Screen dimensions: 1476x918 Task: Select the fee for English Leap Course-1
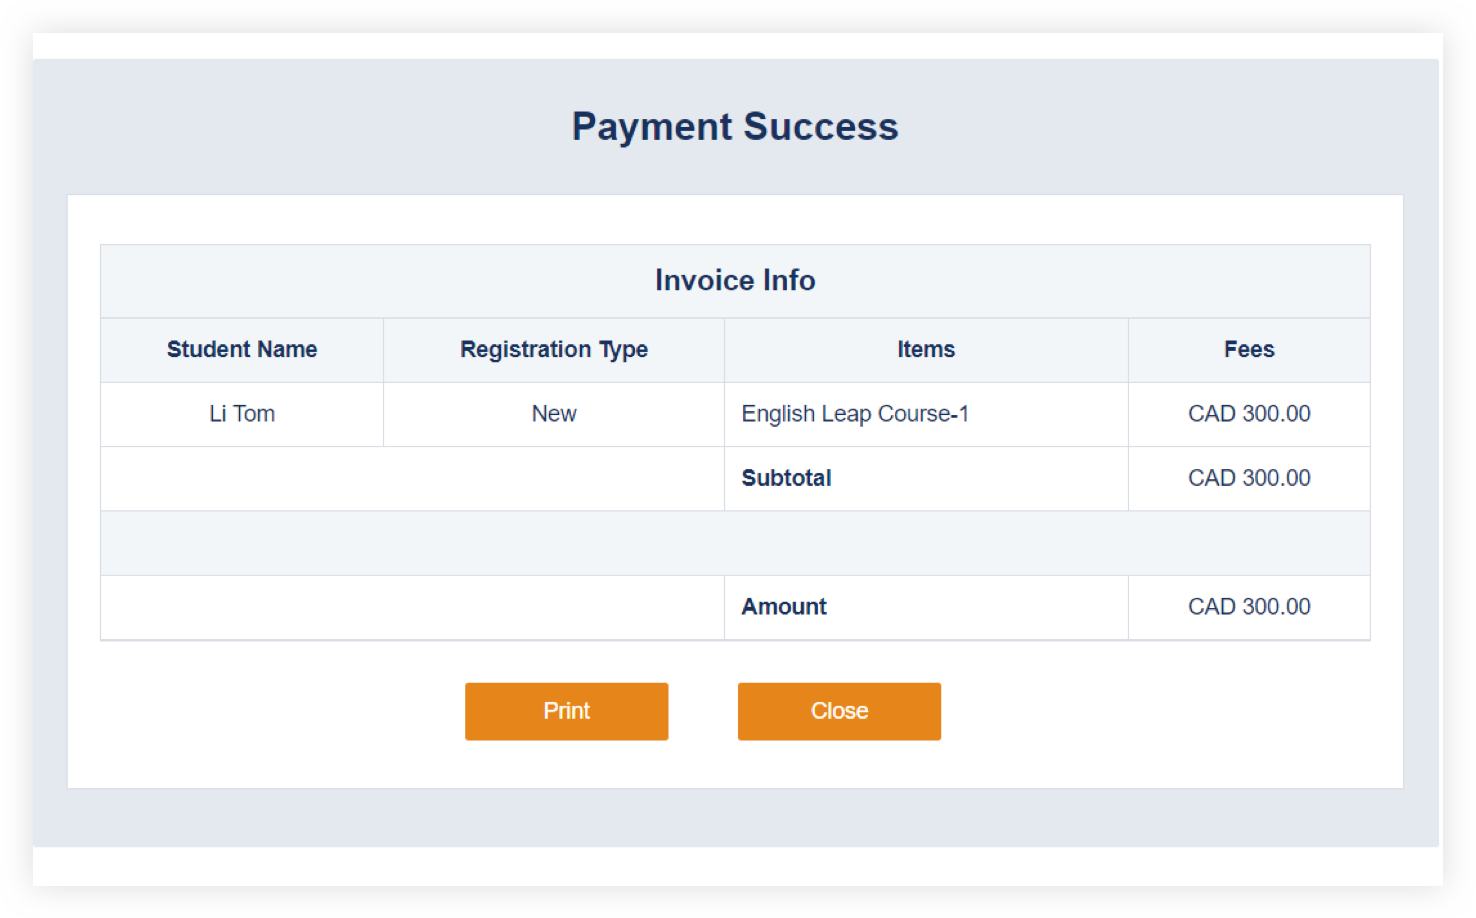(x=1249, y=414)
